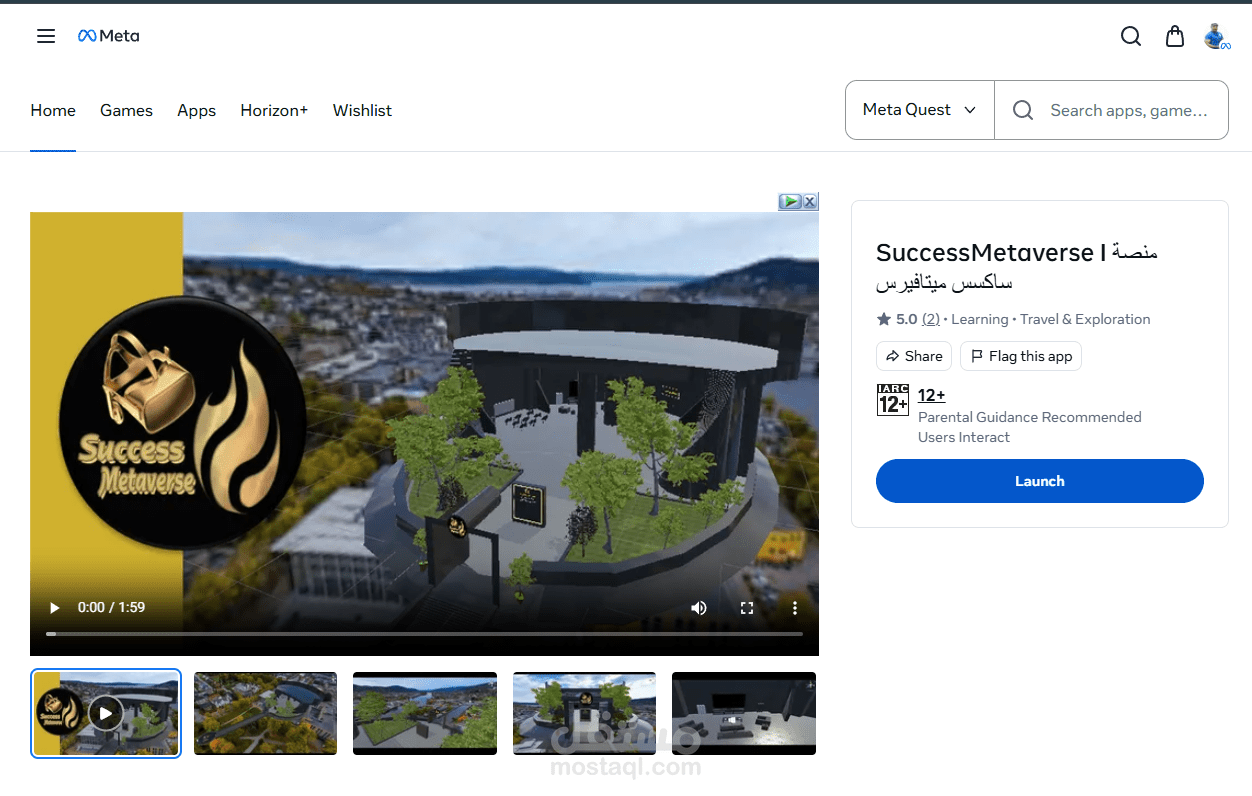Click Share button
The width and height of the screenshot is (1252, 796).
tap(914, 356)
